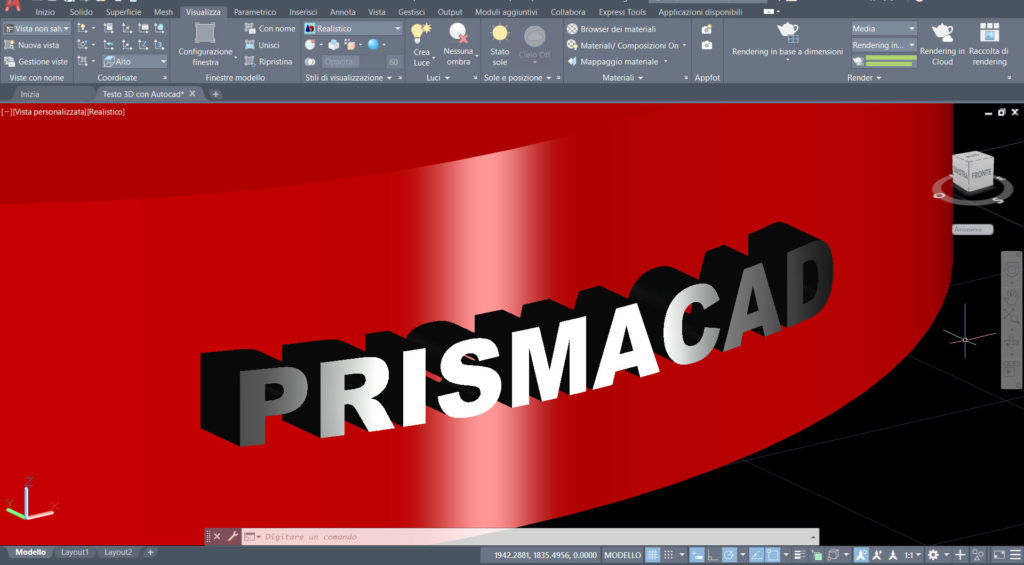Image resolution: width=1024 pixels, height=565 pixels.
Task: Click the upper Appfot panel icon
Action: [707, 29]
